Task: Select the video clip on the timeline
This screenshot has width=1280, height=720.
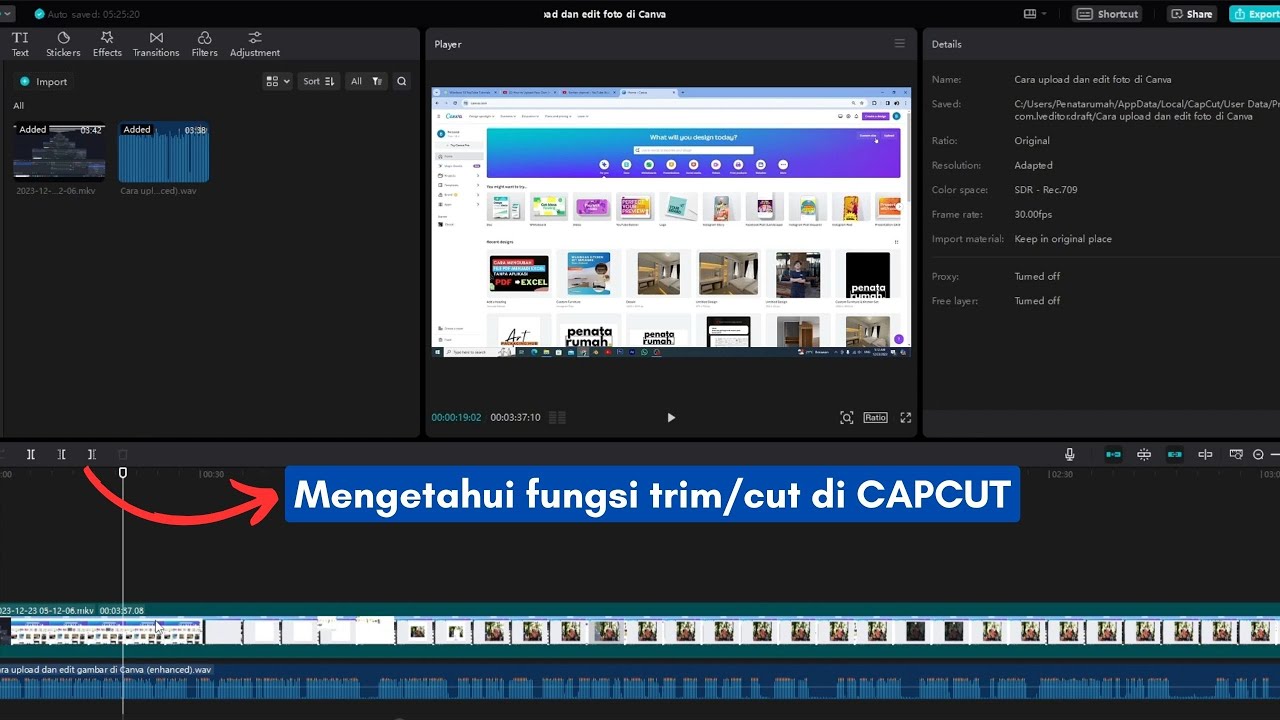Action: point(640,631)
